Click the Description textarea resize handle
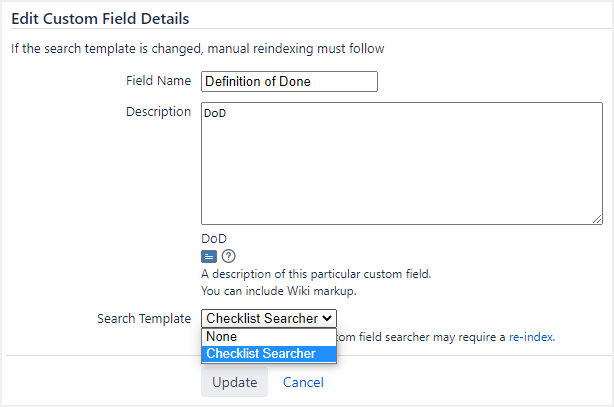 [597, 218]
